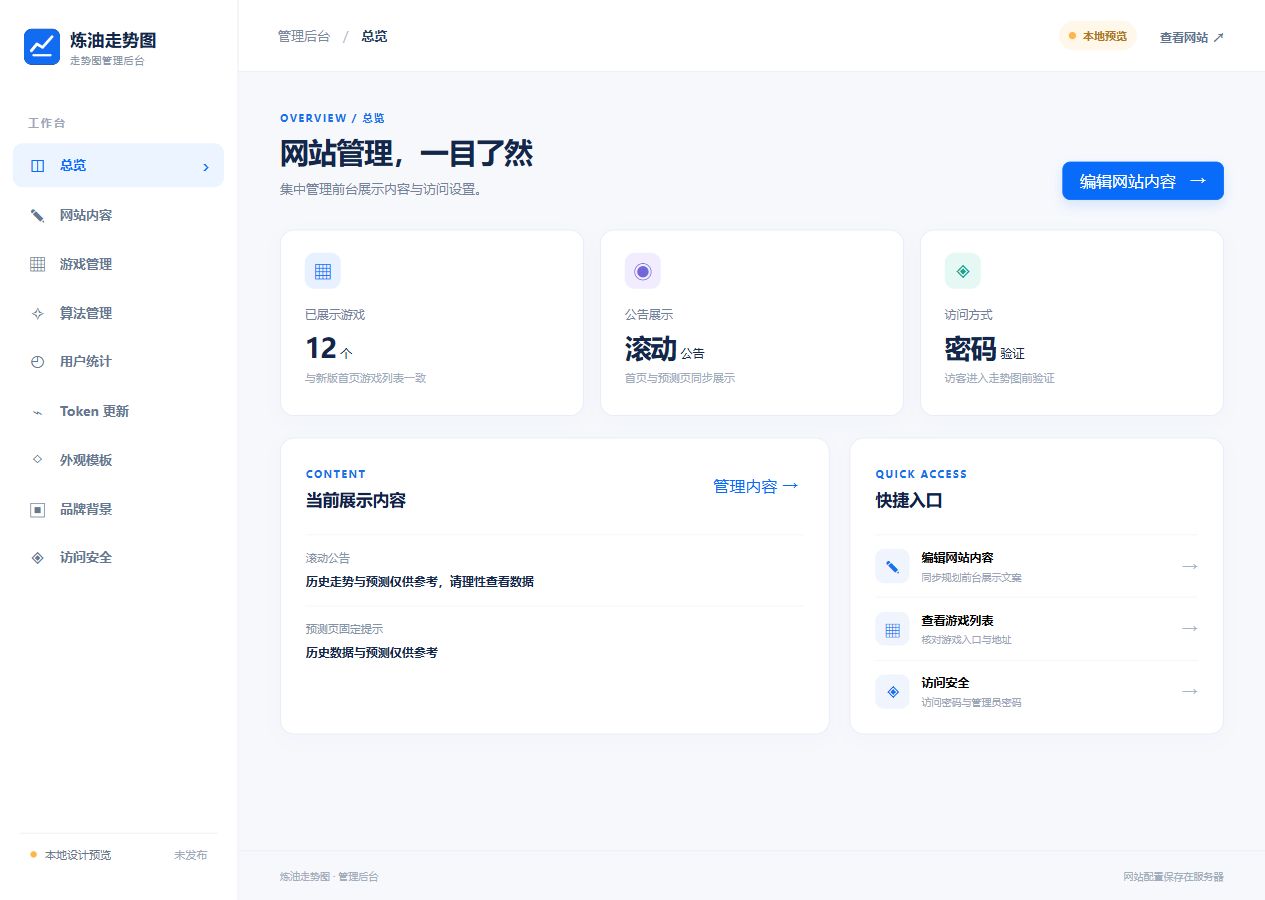The image size is (1265, 900).
Task: Go to 游戏管理 in the sidebar
Action: (x=118, y=264)
